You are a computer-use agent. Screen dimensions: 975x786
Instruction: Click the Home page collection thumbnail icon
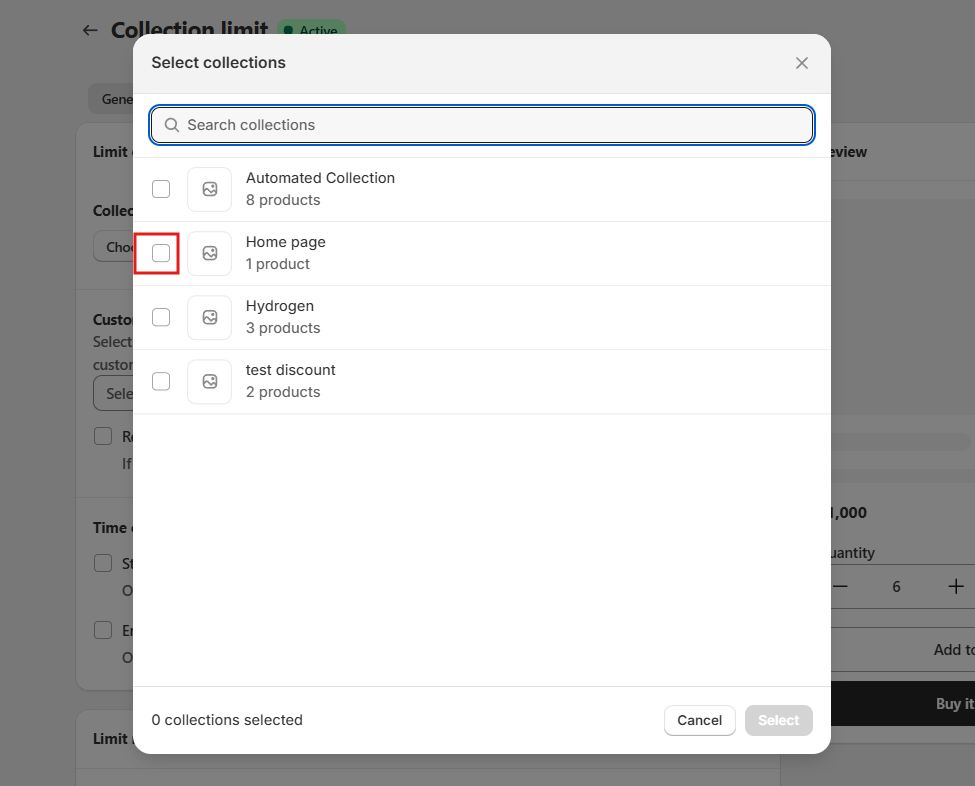click(209, 253)
